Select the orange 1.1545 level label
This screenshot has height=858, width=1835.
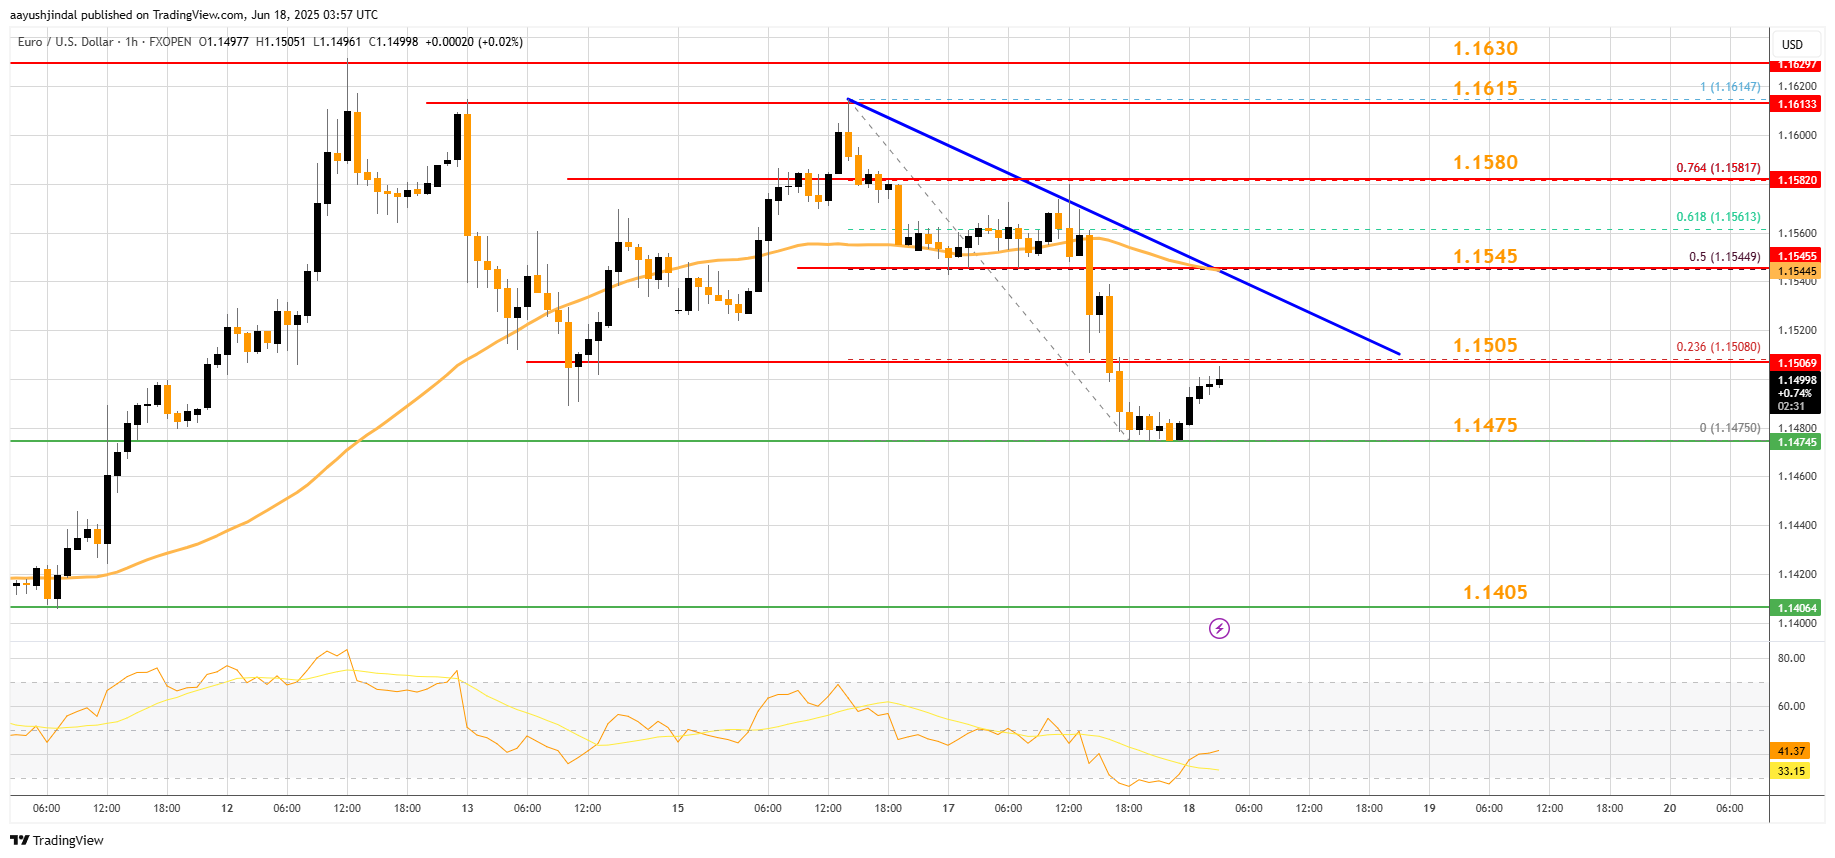point(1485,256)
